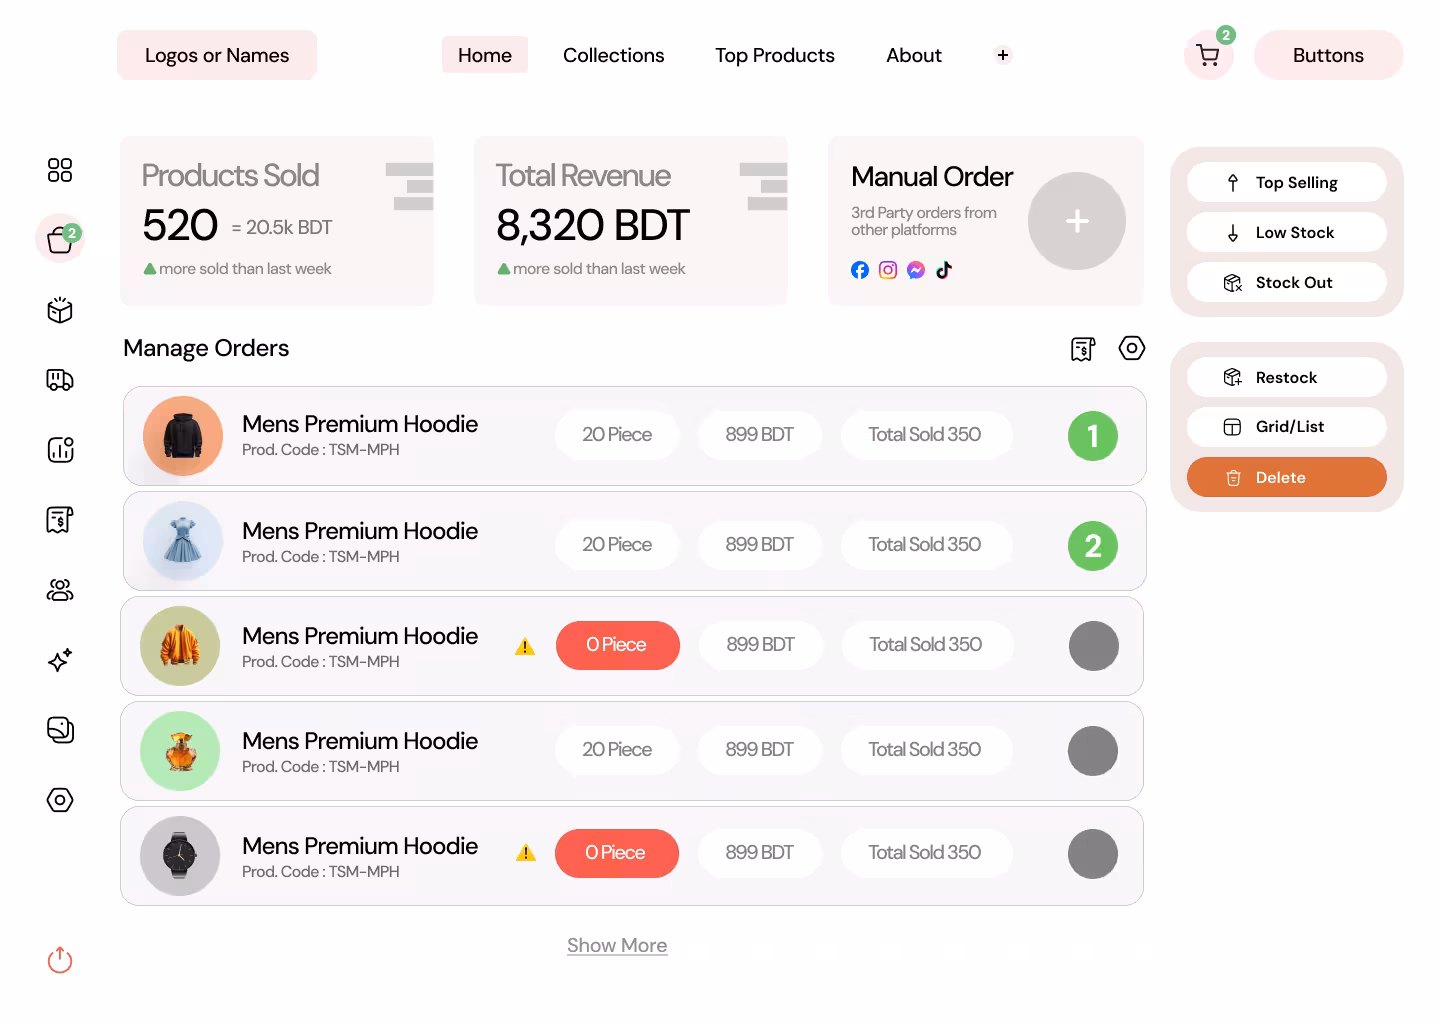The height and width of the screenshot is (1024, 1440).
Task: Filter by Low Stock
Action: coord(1286,233)
